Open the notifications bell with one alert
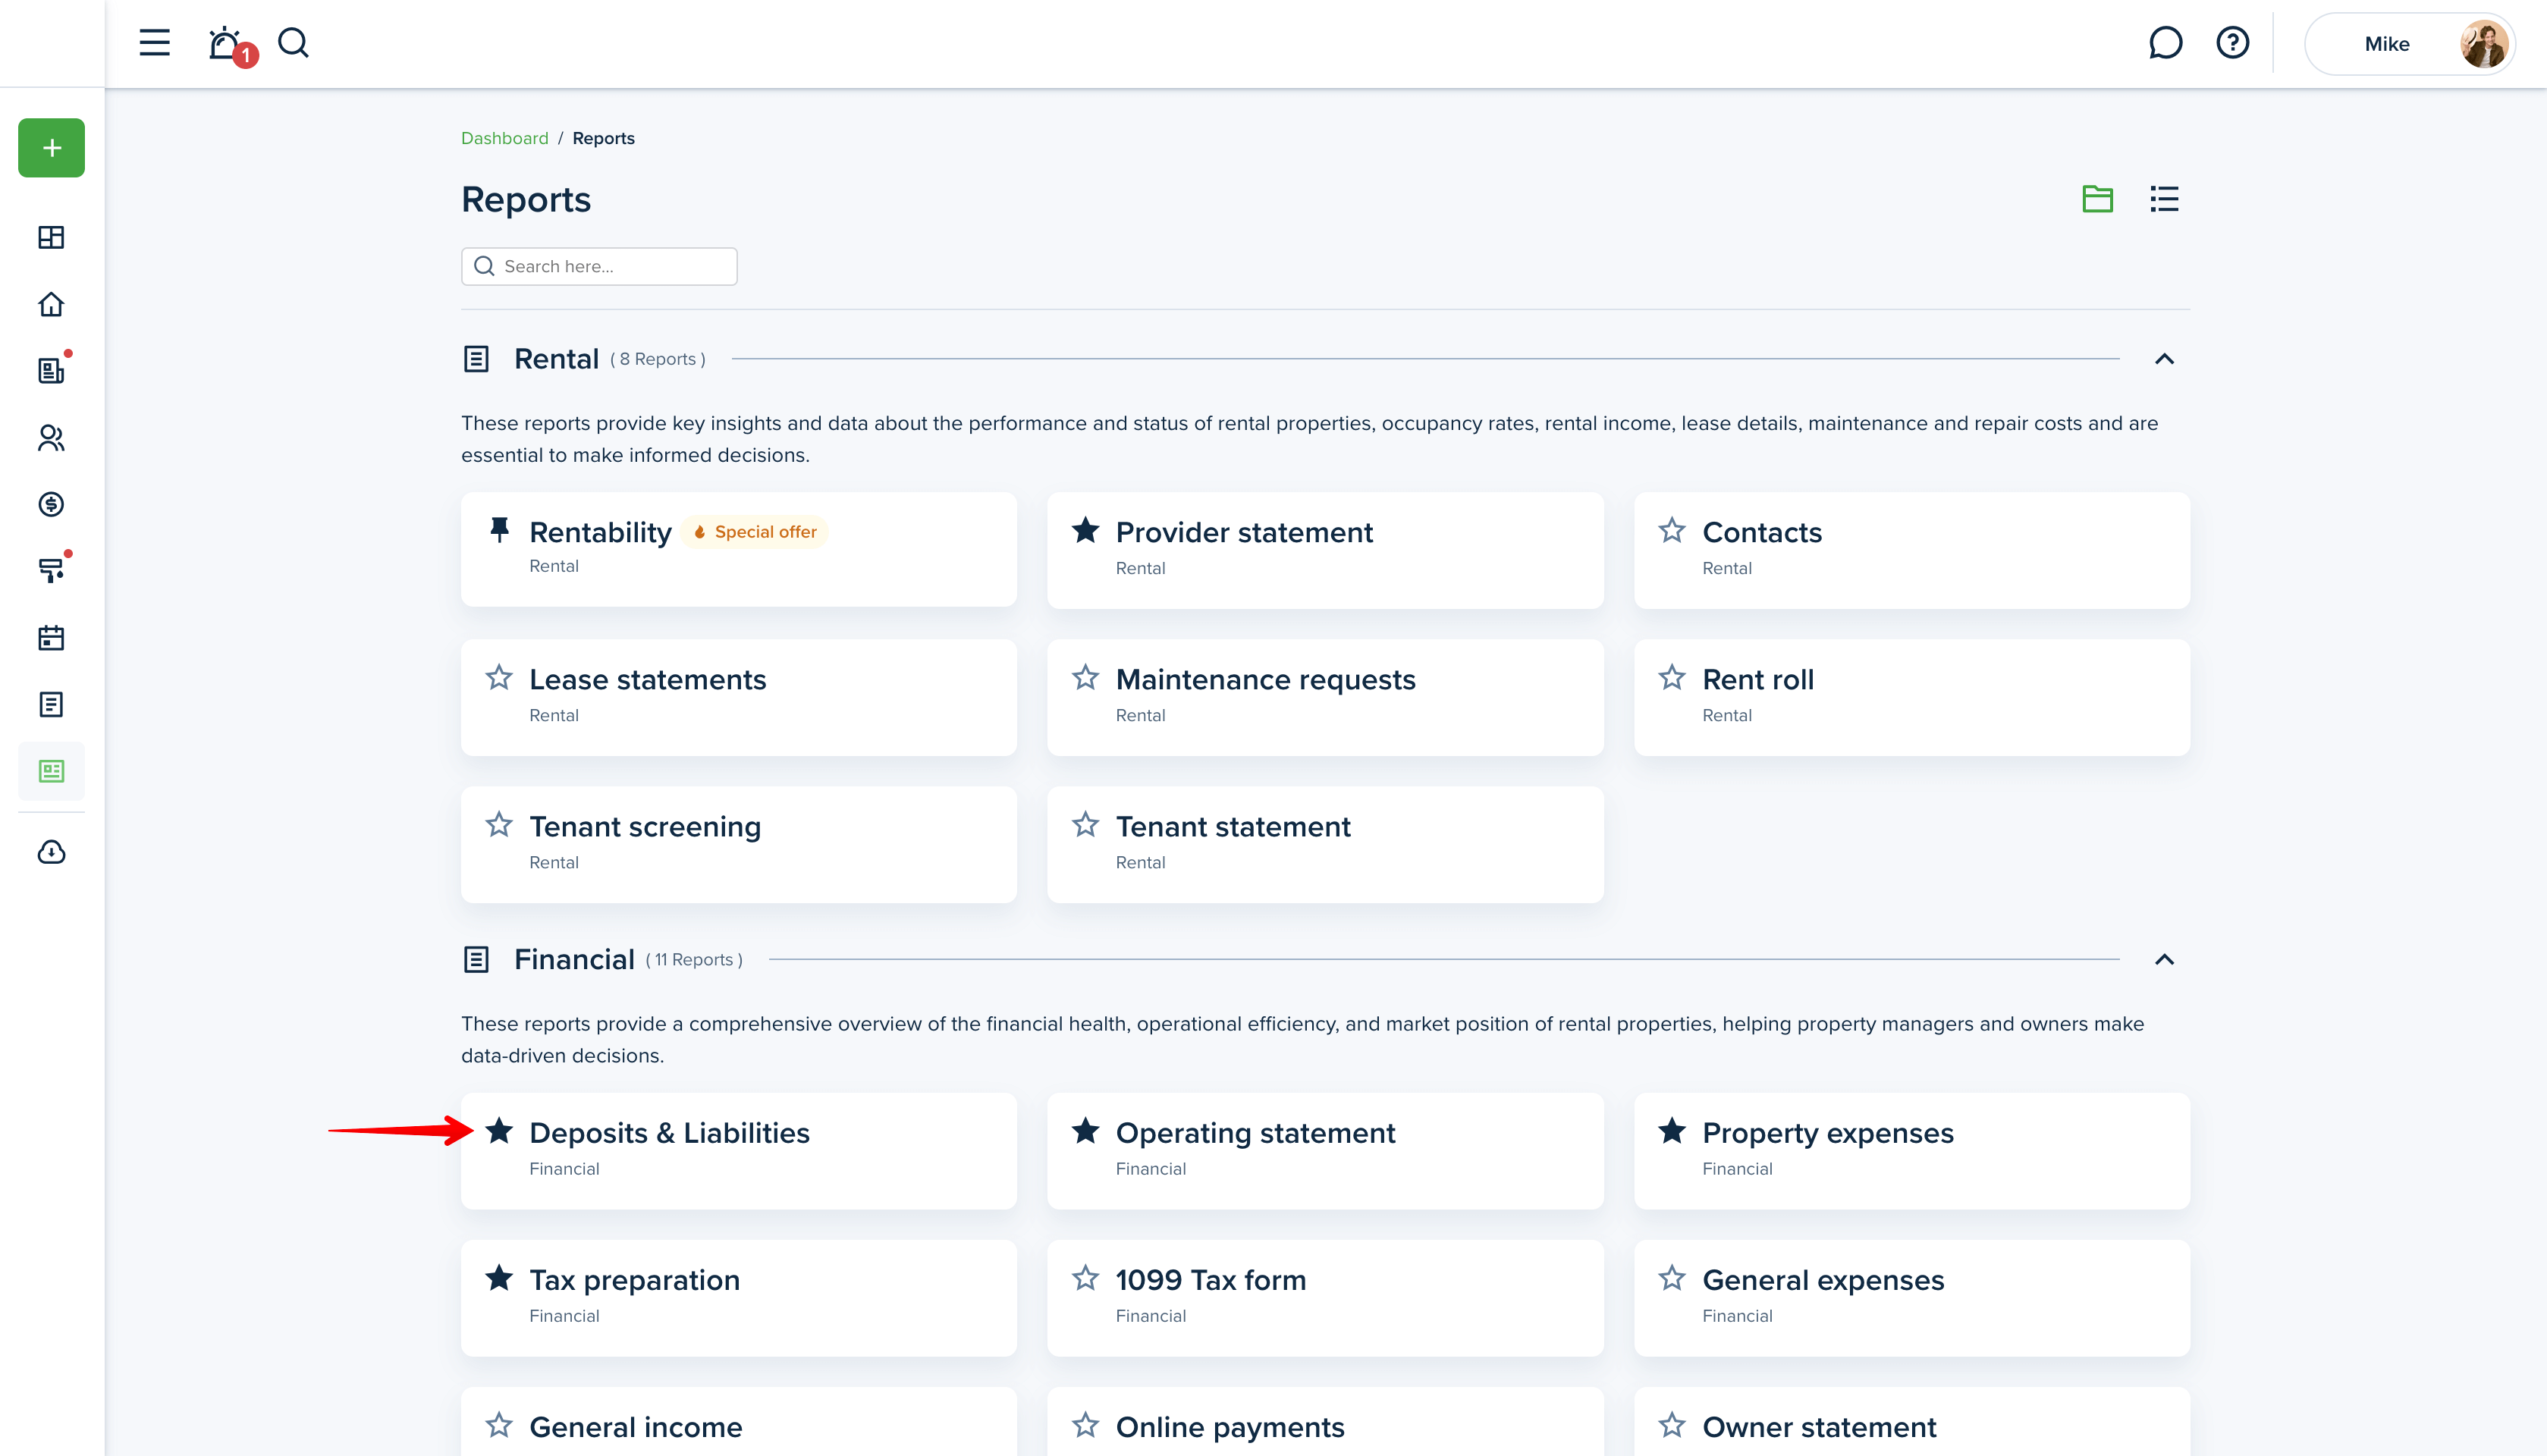The width and height of the screenshot is (2547, 1456). (231, 45)
